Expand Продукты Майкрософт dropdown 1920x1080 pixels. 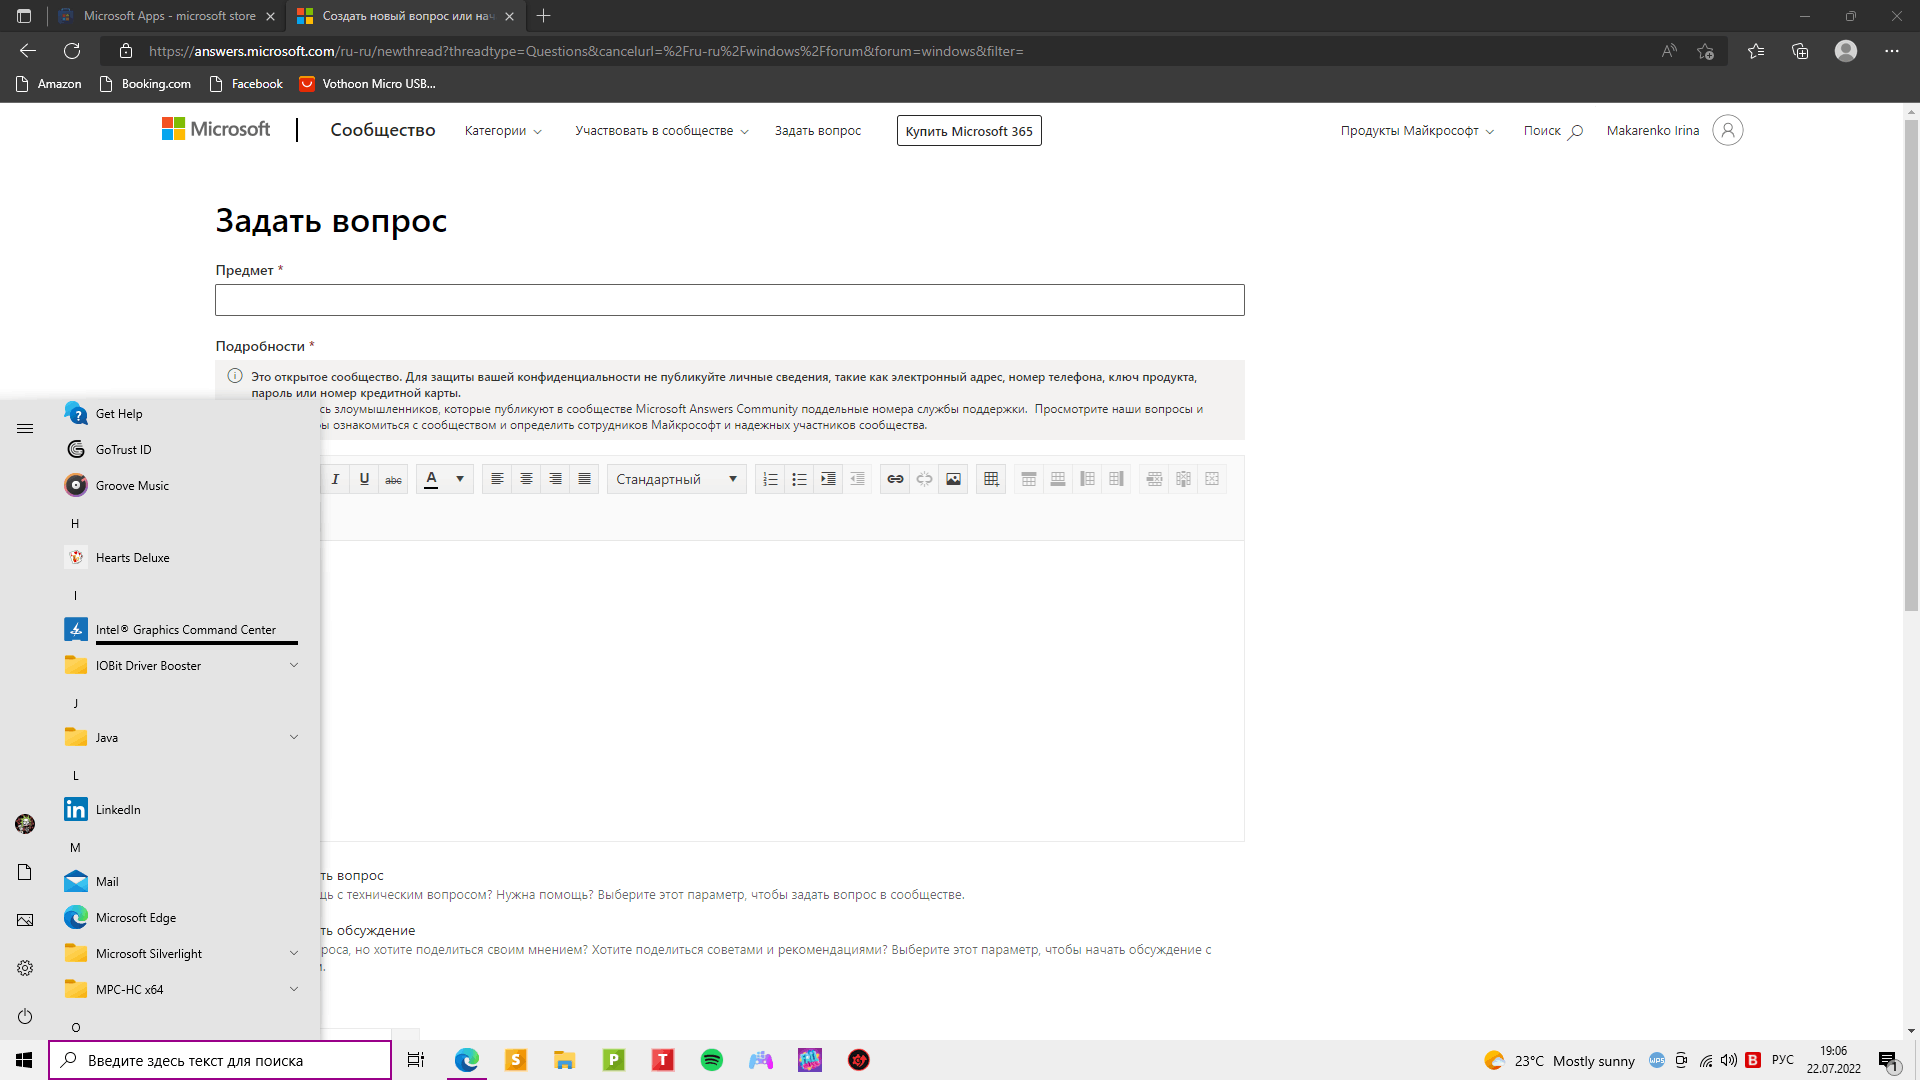point(1417,131)
